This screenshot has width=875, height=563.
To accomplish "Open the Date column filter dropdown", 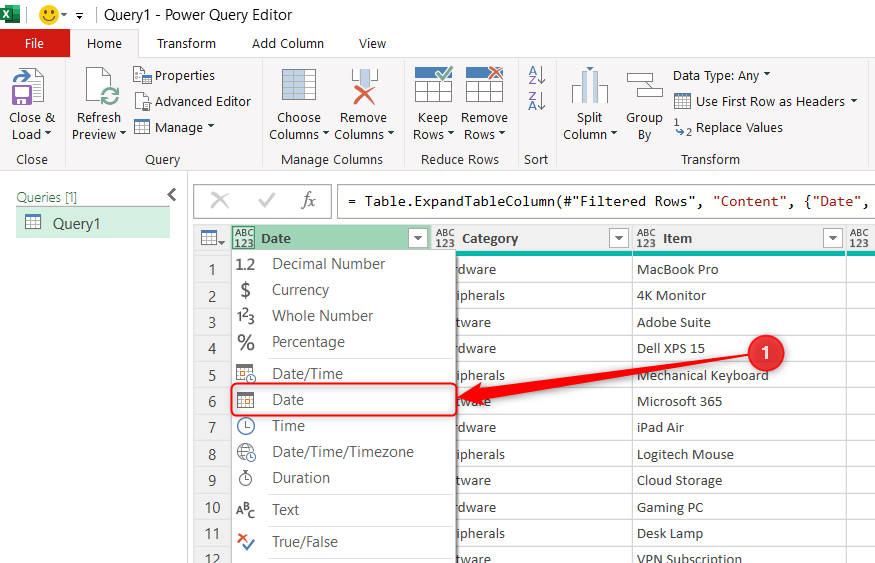I will coord(418,238).
